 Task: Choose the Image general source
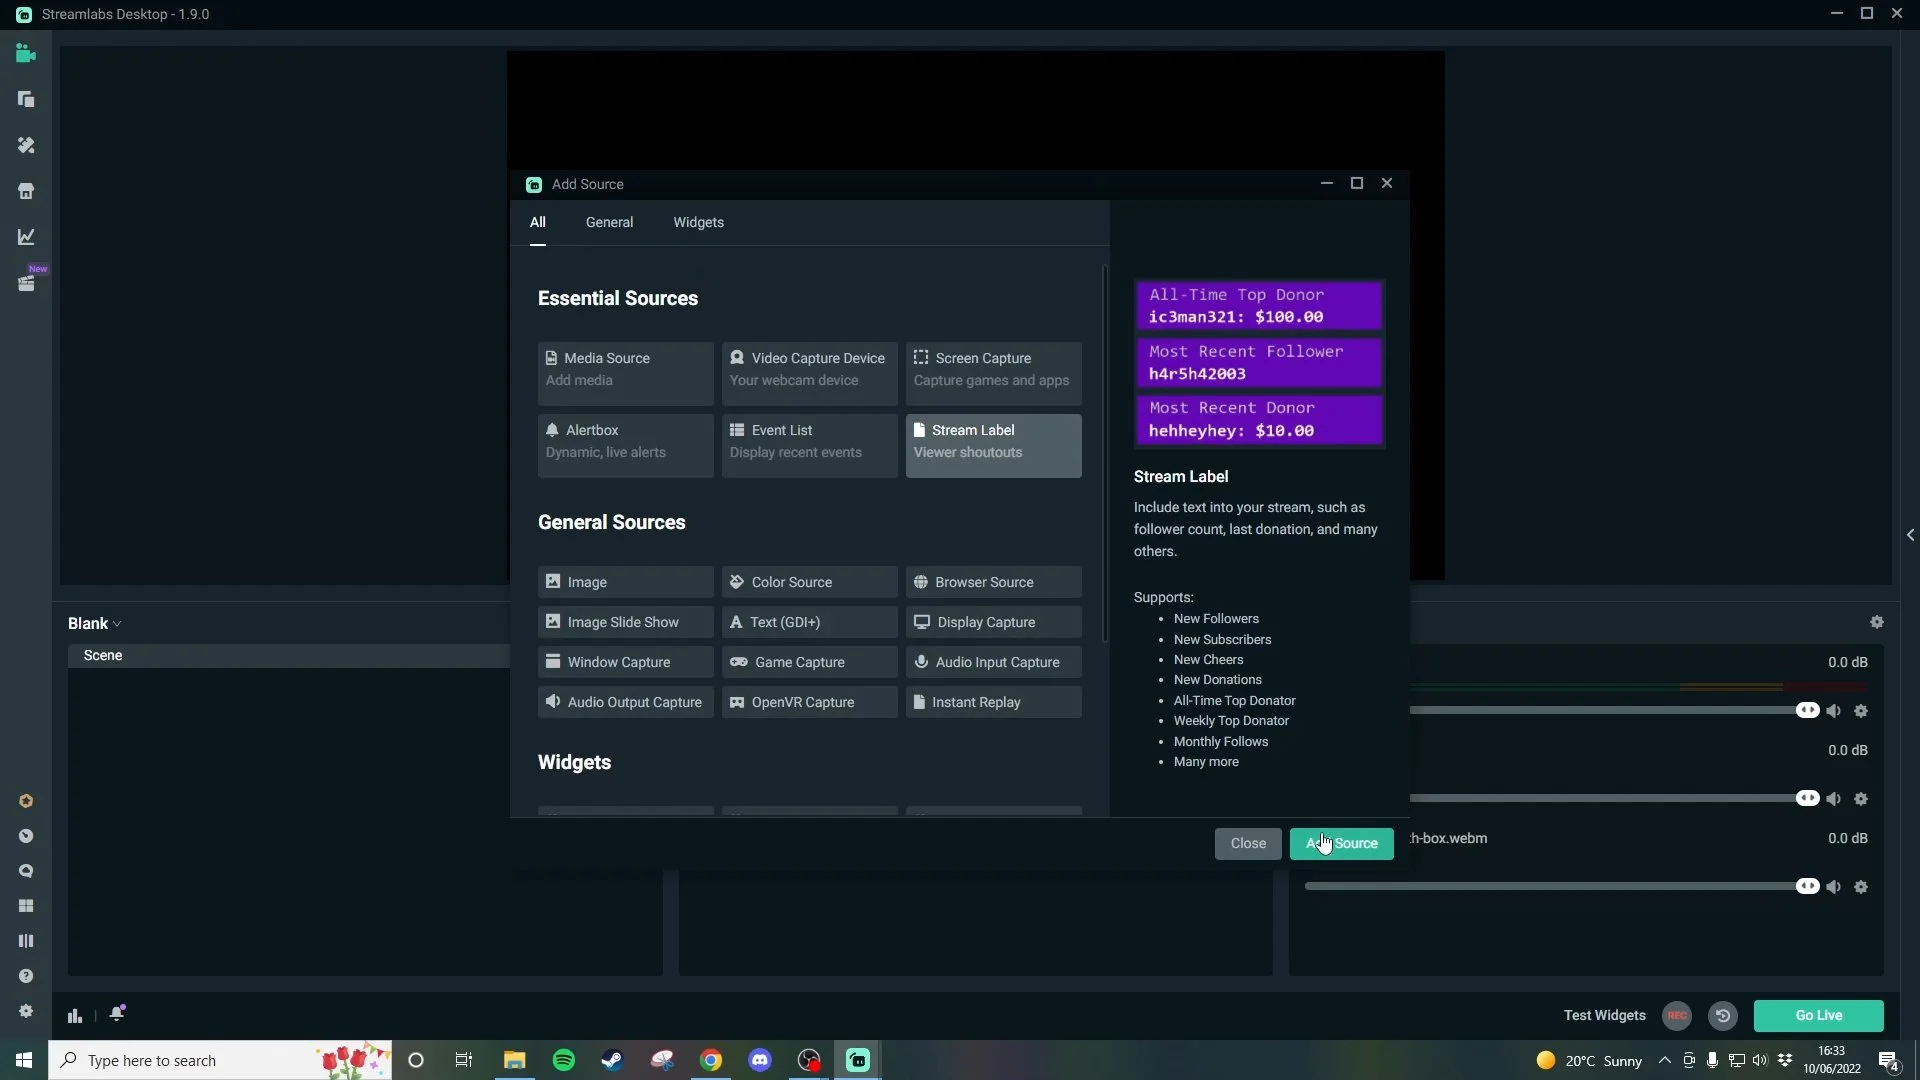(626, 582)
